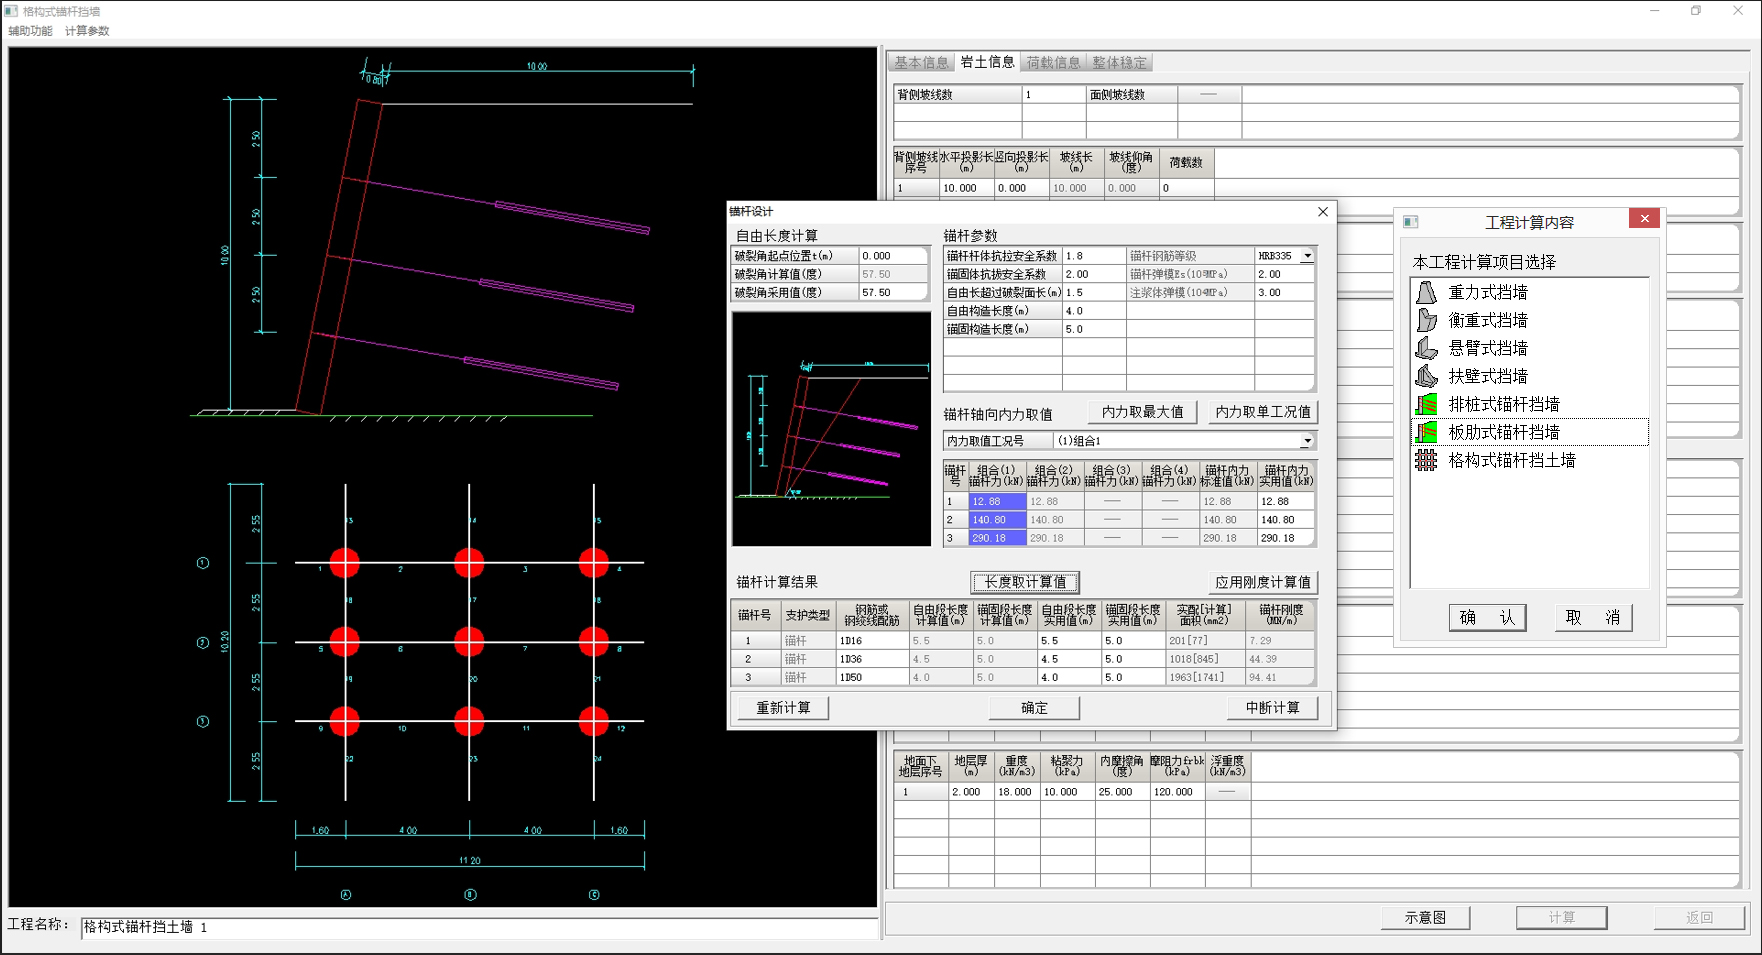
Task: Select the highlighted 290.18 force cell
Action: click(996, 538)
